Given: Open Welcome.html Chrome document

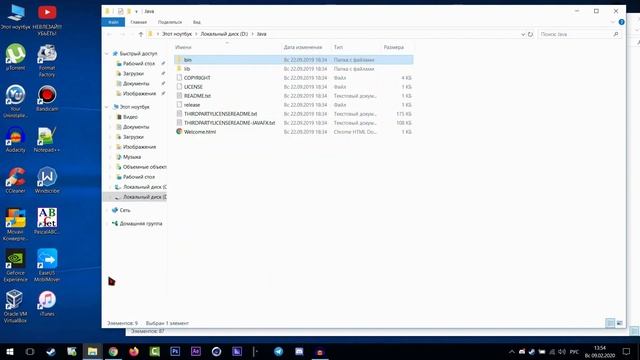Looking at the screenshot, I should pyautogui.click(x=294, y=131).
